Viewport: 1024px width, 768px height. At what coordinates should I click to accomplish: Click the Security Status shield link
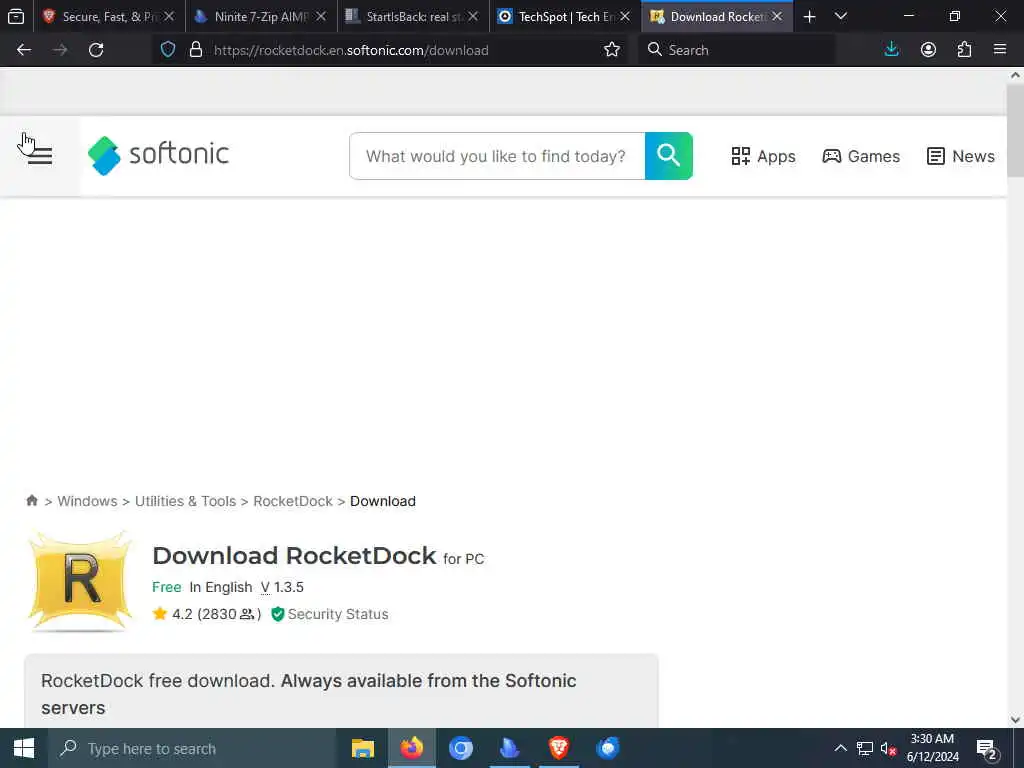(x=330, y=614)
